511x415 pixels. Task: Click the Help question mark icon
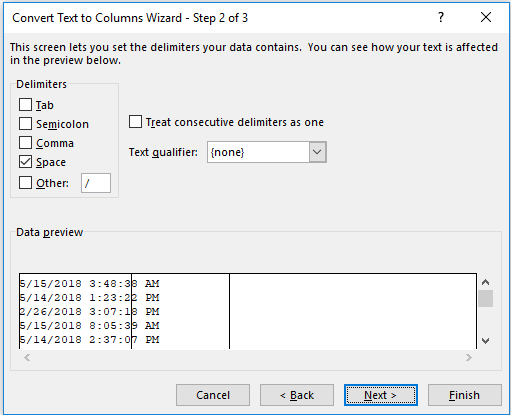coord(441,17)
